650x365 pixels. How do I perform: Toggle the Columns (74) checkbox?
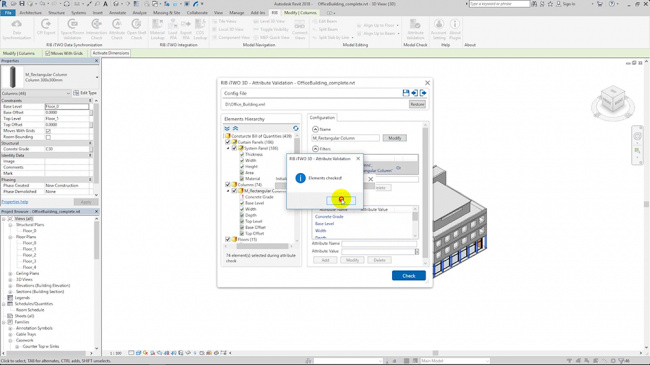(228, 185)
